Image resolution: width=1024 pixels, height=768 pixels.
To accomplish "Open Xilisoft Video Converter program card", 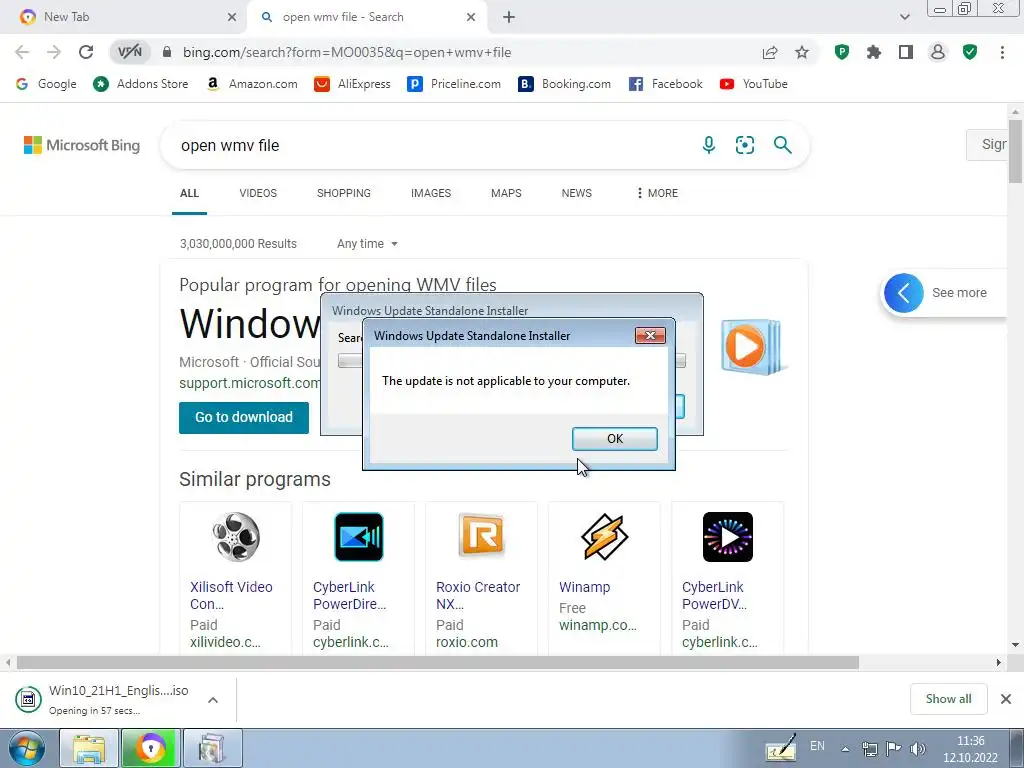I will [235, 579].
